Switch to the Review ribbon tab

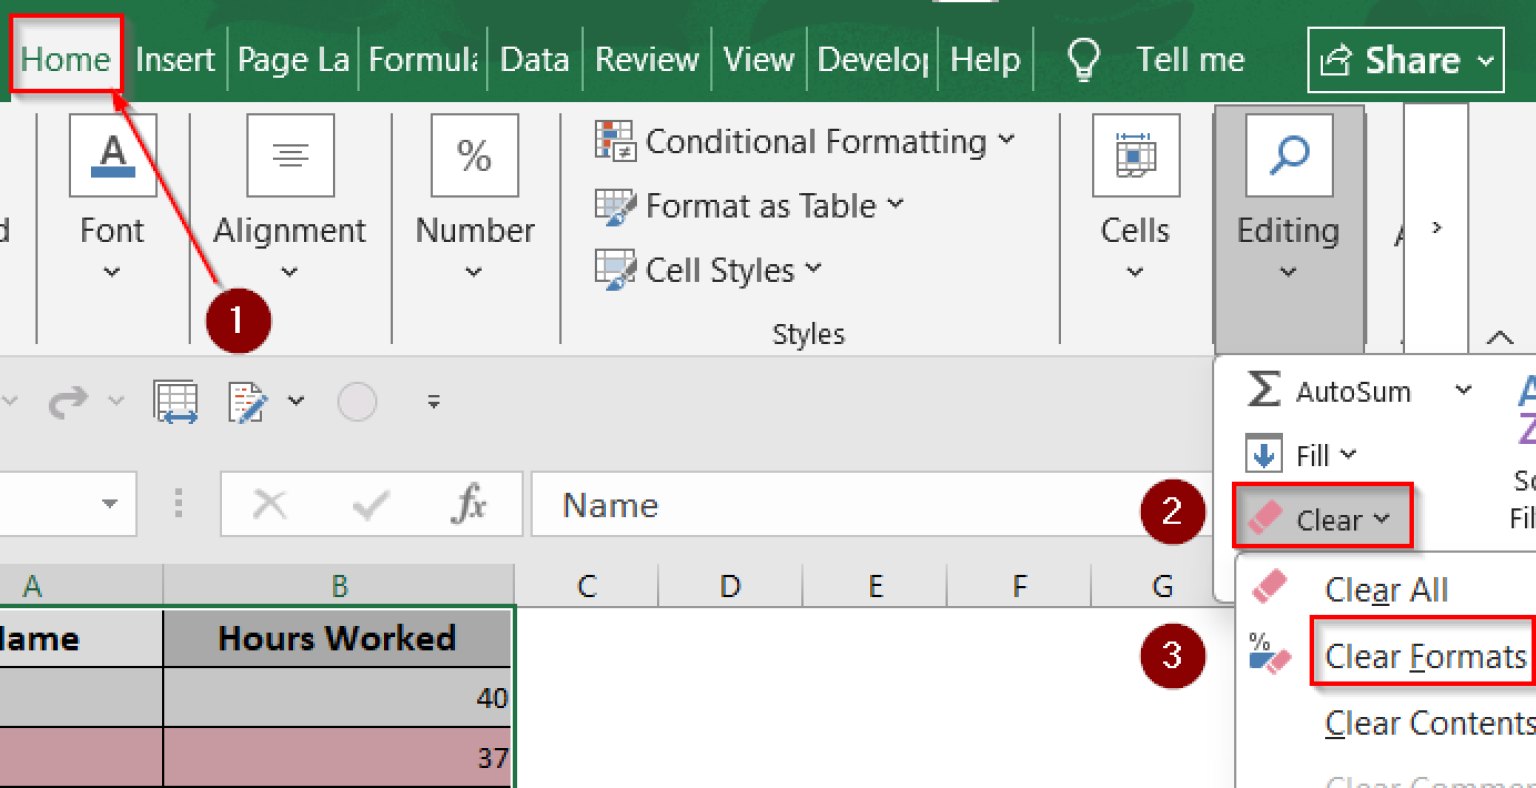646,59
